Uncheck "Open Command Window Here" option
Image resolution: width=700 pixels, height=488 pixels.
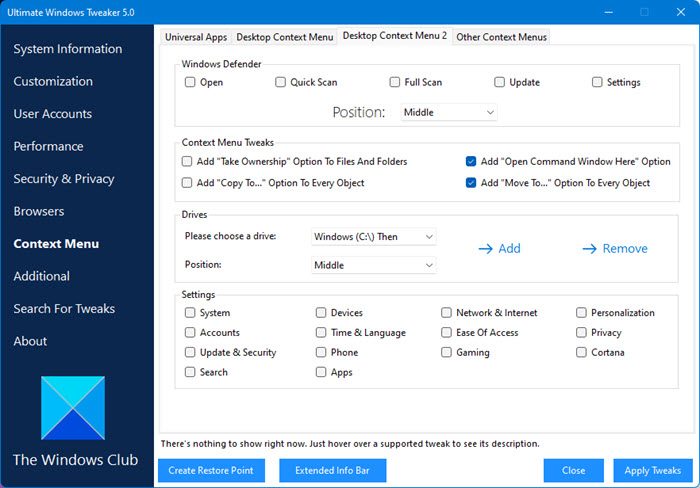pyautogui.click(x=471, y=161)
